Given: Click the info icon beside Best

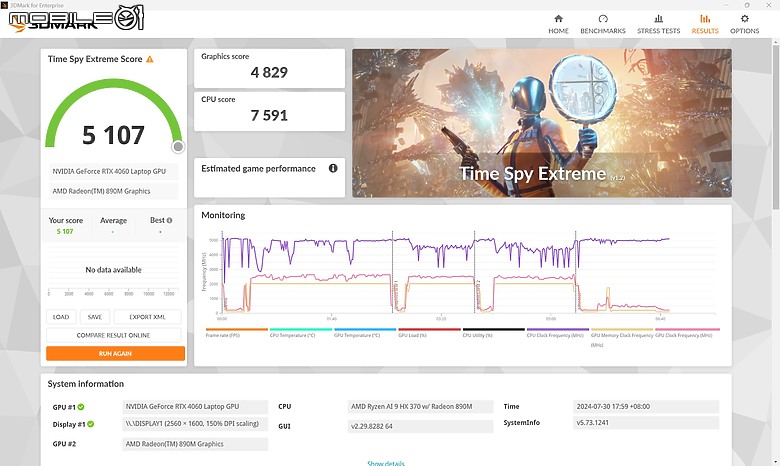Looking at the screenshot, I should pos(170,220).
